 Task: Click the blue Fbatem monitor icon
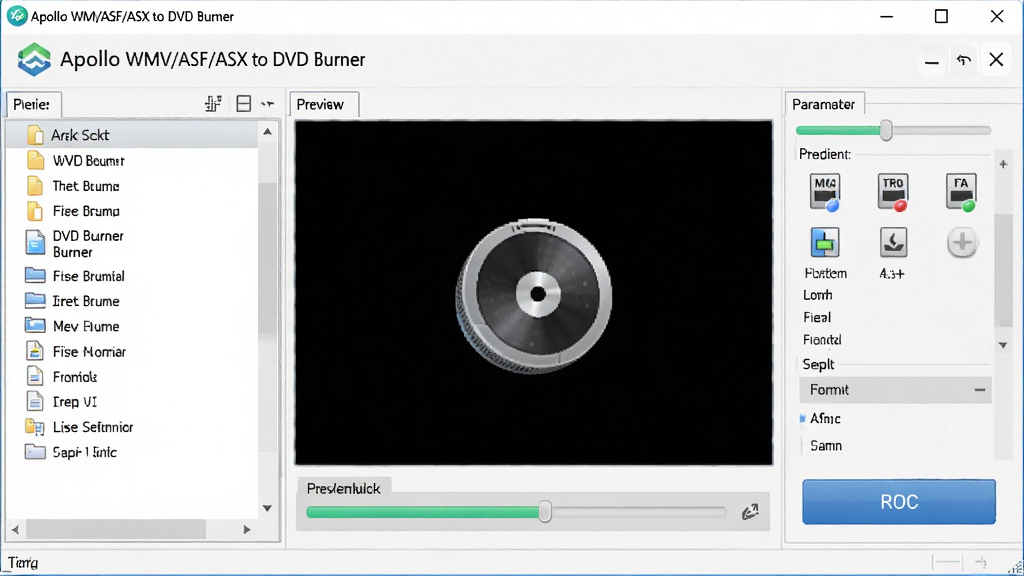coord(825,243)
